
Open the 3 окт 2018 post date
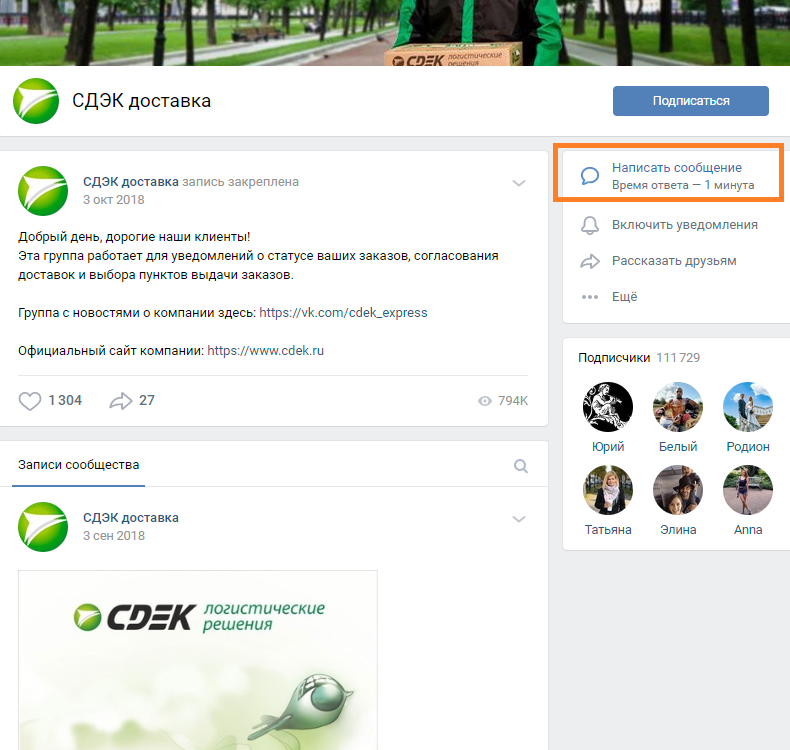coord(113,199)
